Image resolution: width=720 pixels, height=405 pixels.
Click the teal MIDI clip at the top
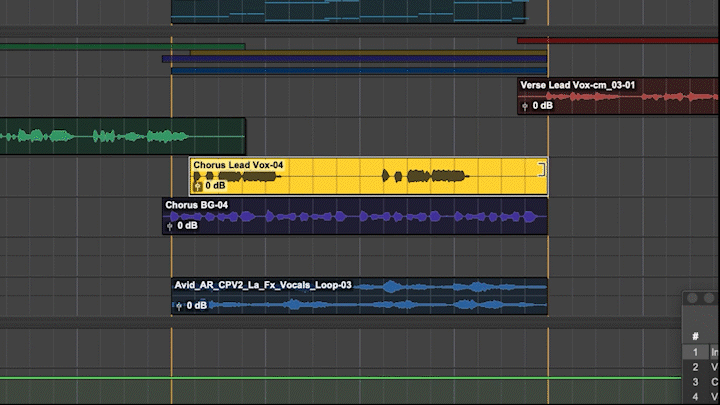click(348, 10)
